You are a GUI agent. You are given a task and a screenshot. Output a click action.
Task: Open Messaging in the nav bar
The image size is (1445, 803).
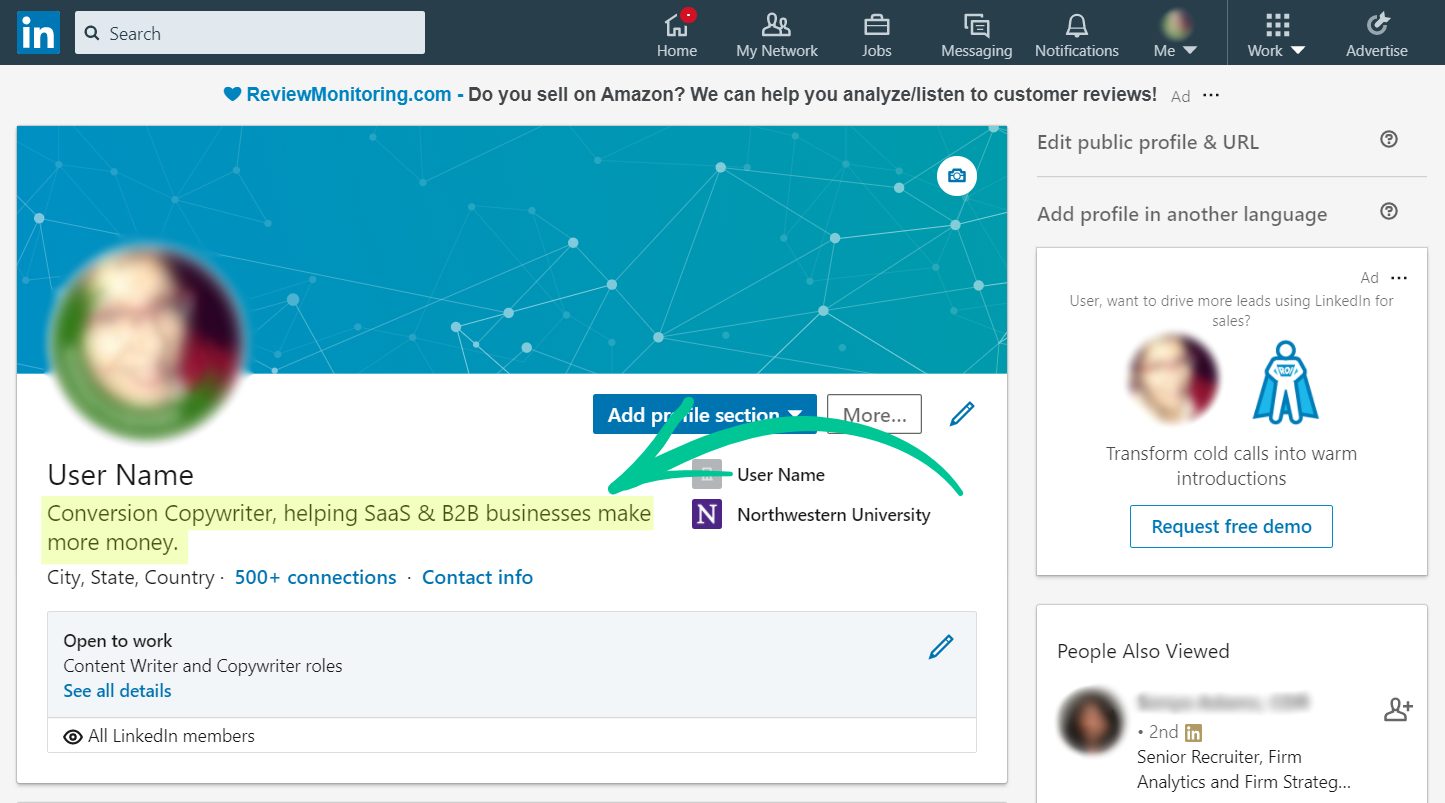[977, 34]
